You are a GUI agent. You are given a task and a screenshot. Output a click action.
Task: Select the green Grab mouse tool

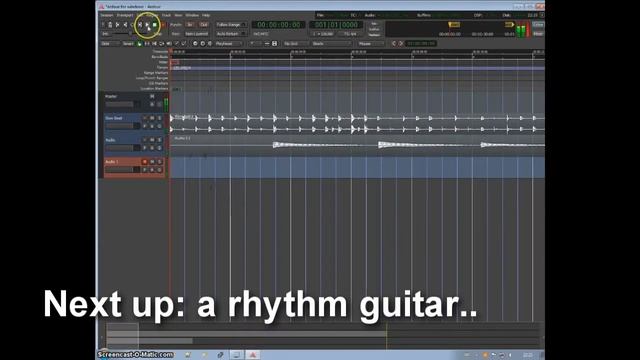coord(140,44)
